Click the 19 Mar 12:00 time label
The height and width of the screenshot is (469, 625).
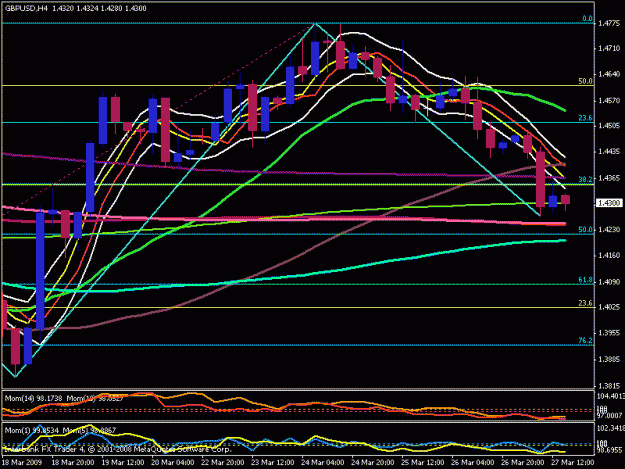coord(123,463)
